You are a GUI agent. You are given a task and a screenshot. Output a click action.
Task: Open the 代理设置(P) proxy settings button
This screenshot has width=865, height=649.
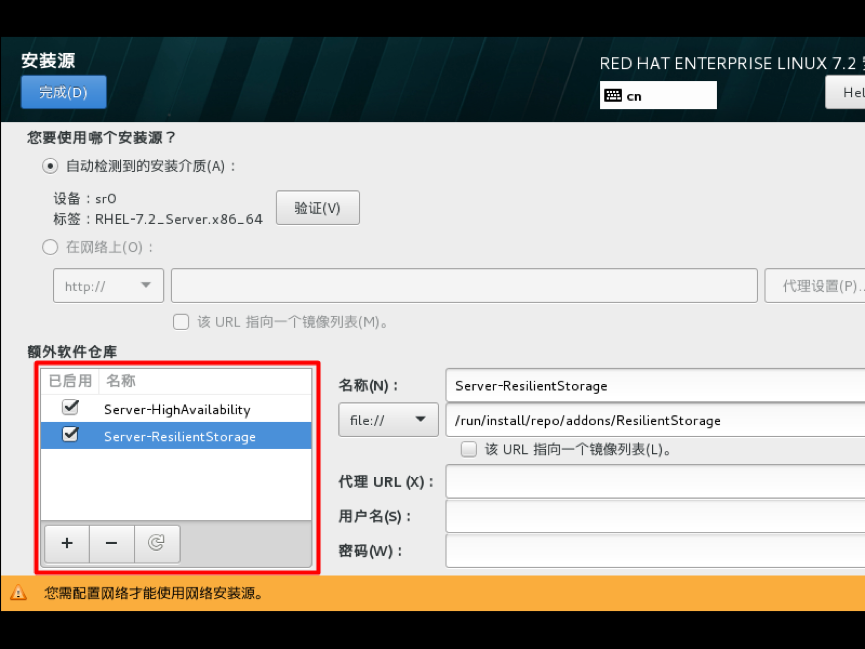(x=815, y=285)
